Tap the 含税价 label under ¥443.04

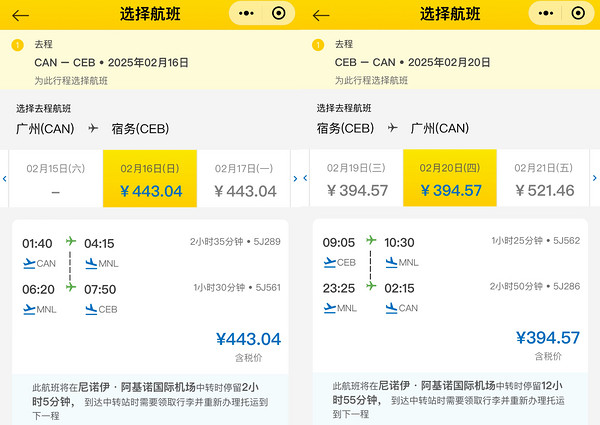pyautogui.click(x=248, y=358)
